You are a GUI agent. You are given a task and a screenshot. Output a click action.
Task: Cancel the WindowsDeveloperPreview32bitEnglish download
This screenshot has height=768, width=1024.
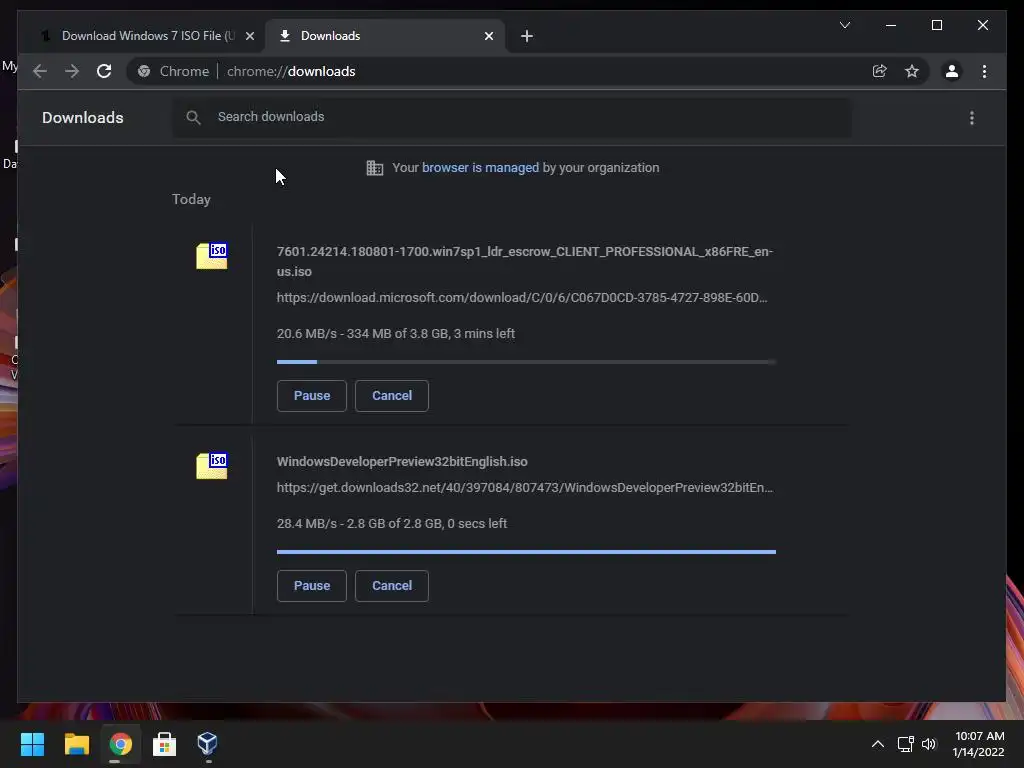(392, 586)
